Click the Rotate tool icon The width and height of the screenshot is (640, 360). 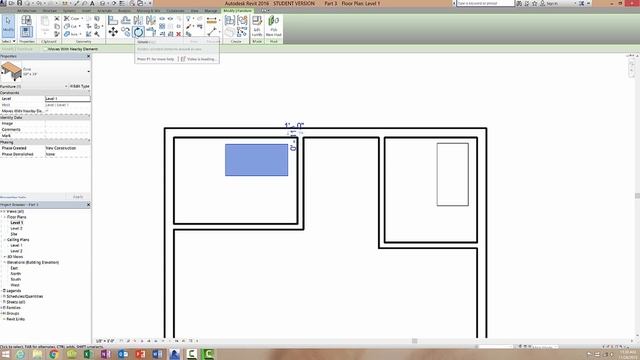pyautogui.click(x=138, y=32)
